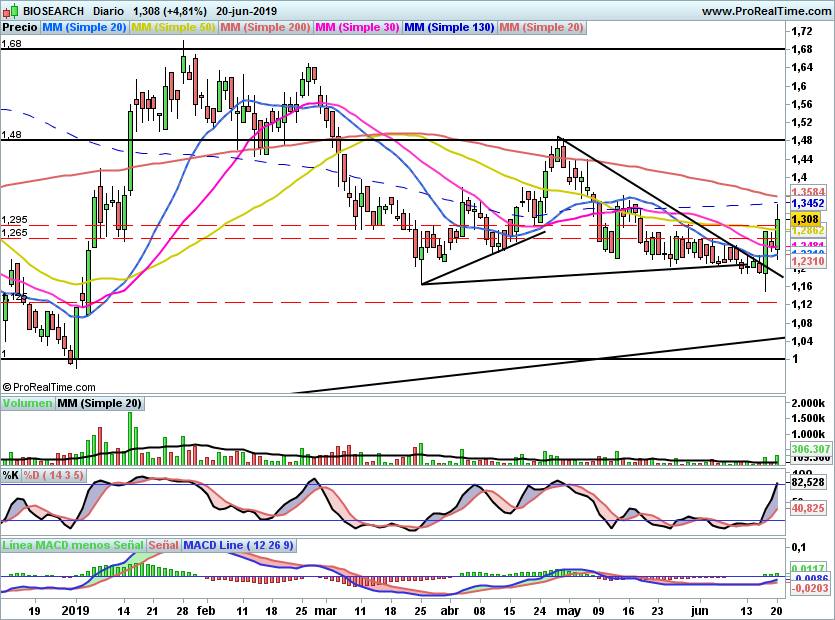The height and width of the screenshot is (620, 835).
Task: Select the %K stochastic label
Action: 11,475
